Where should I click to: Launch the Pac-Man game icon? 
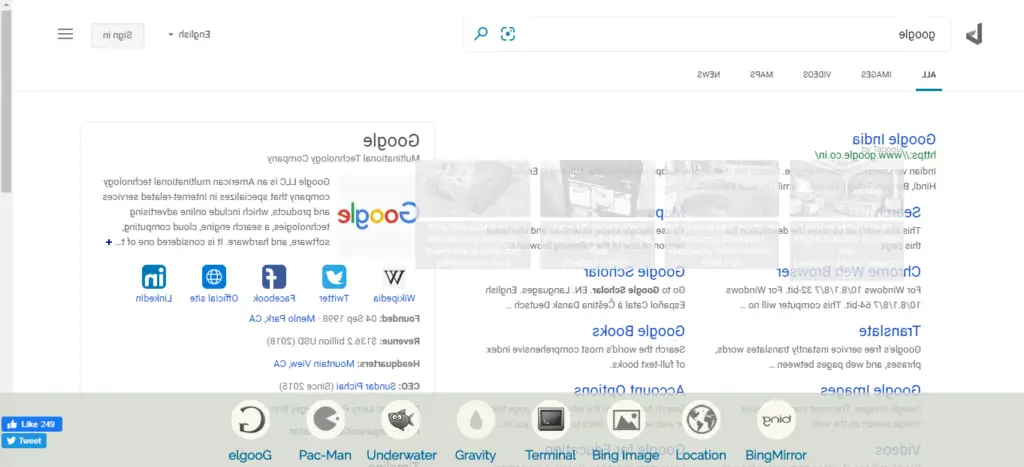(325, 419)
